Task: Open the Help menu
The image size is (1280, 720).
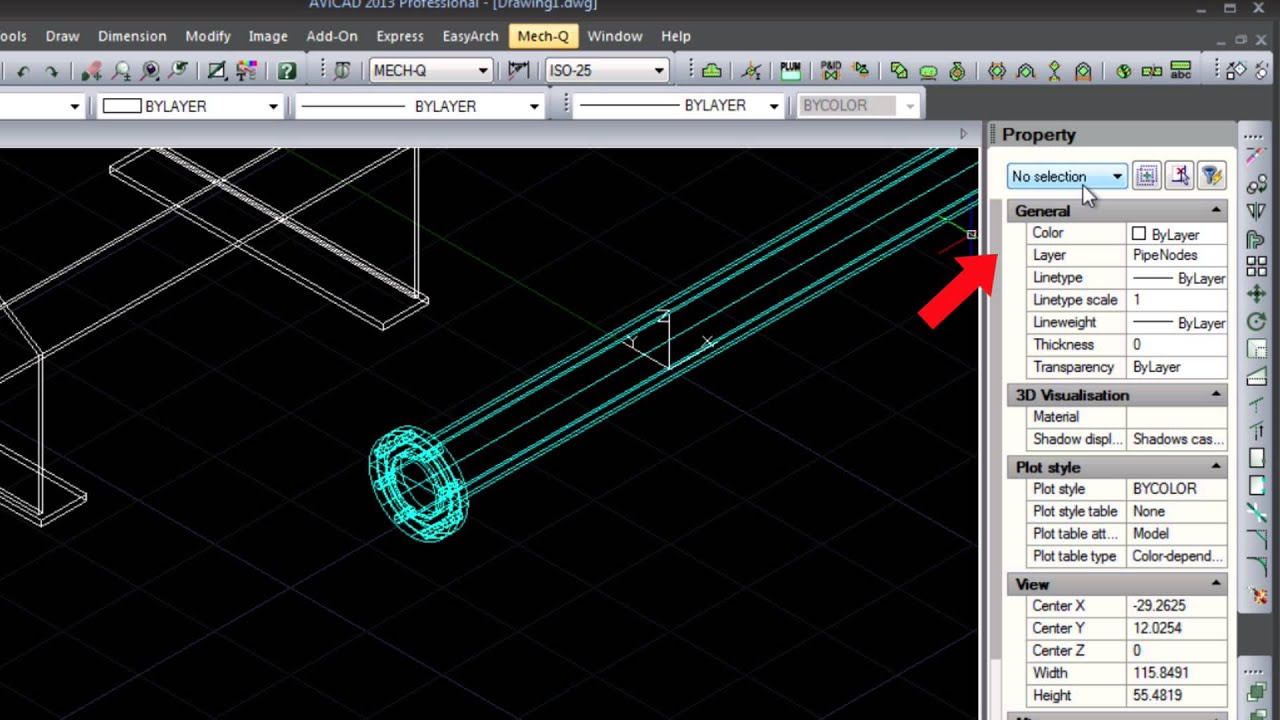Action: pos(676,36)
